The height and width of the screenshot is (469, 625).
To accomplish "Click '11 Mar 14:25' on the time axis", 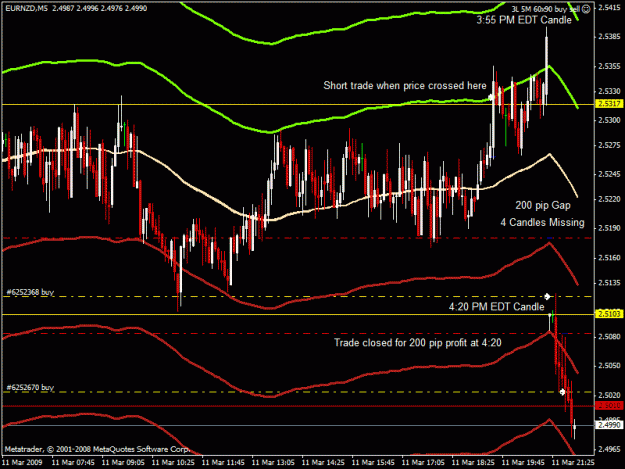I will pyautogui.click(x=323, y=463).
